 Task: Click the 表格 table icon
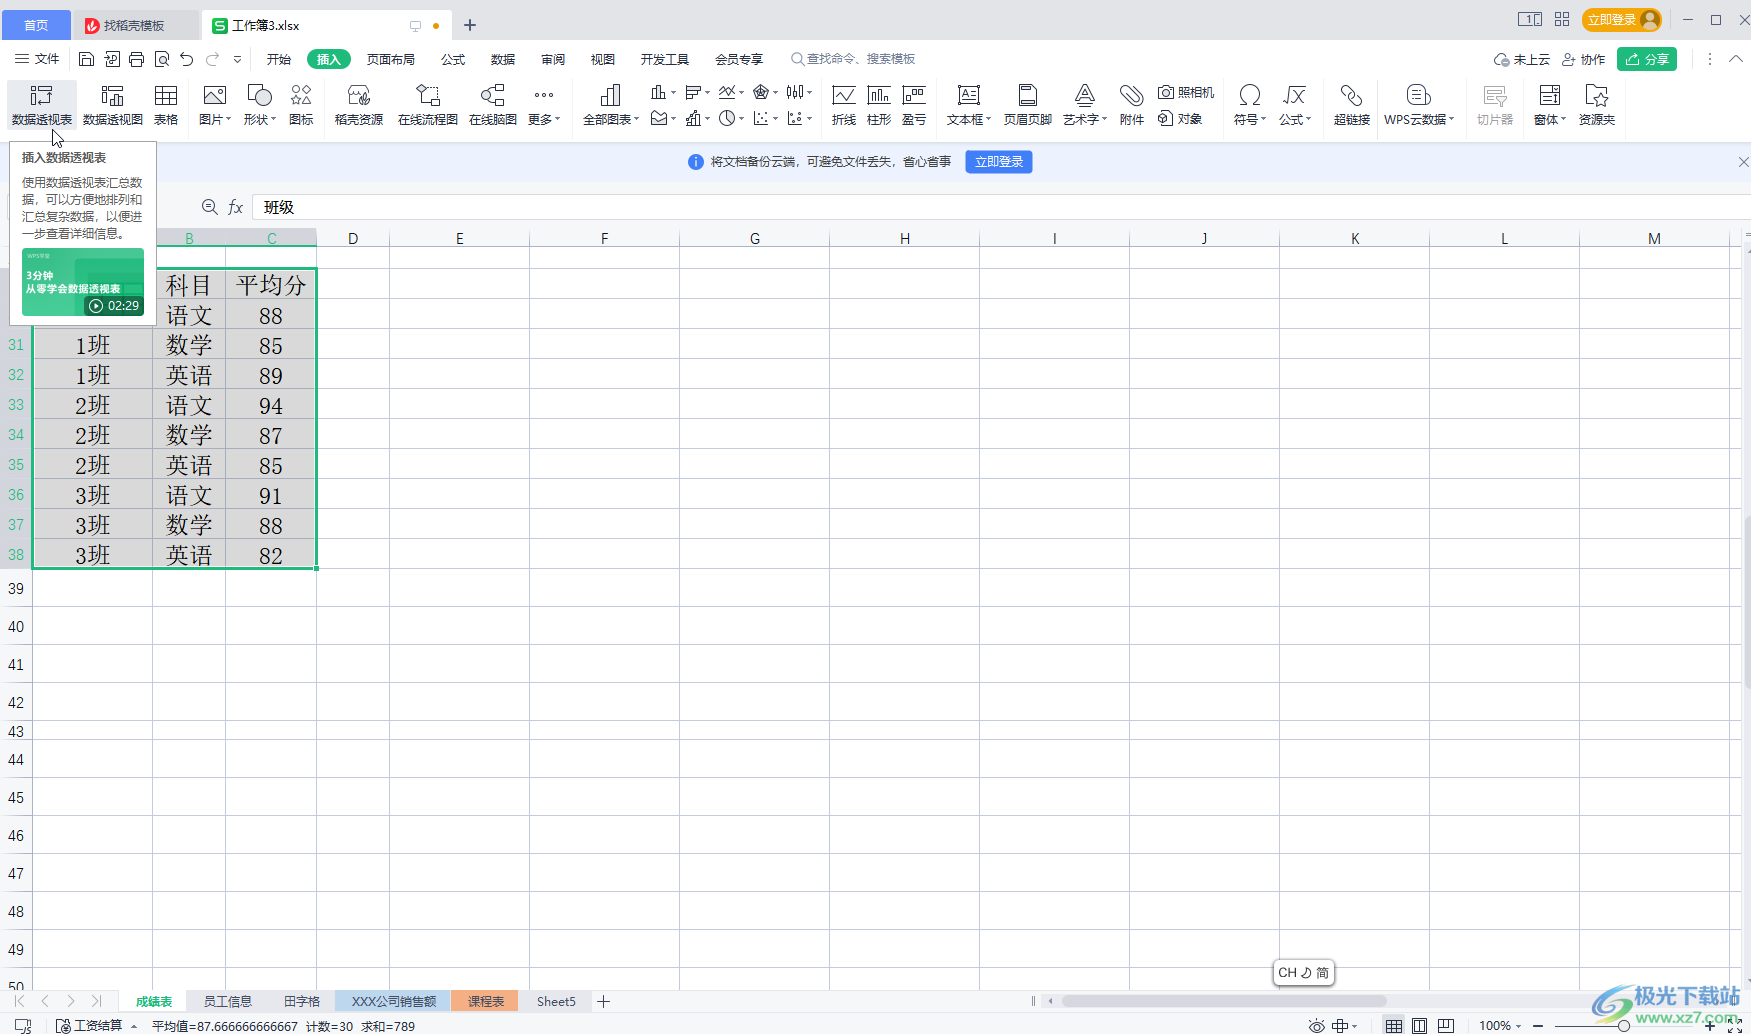pos(166,105)
